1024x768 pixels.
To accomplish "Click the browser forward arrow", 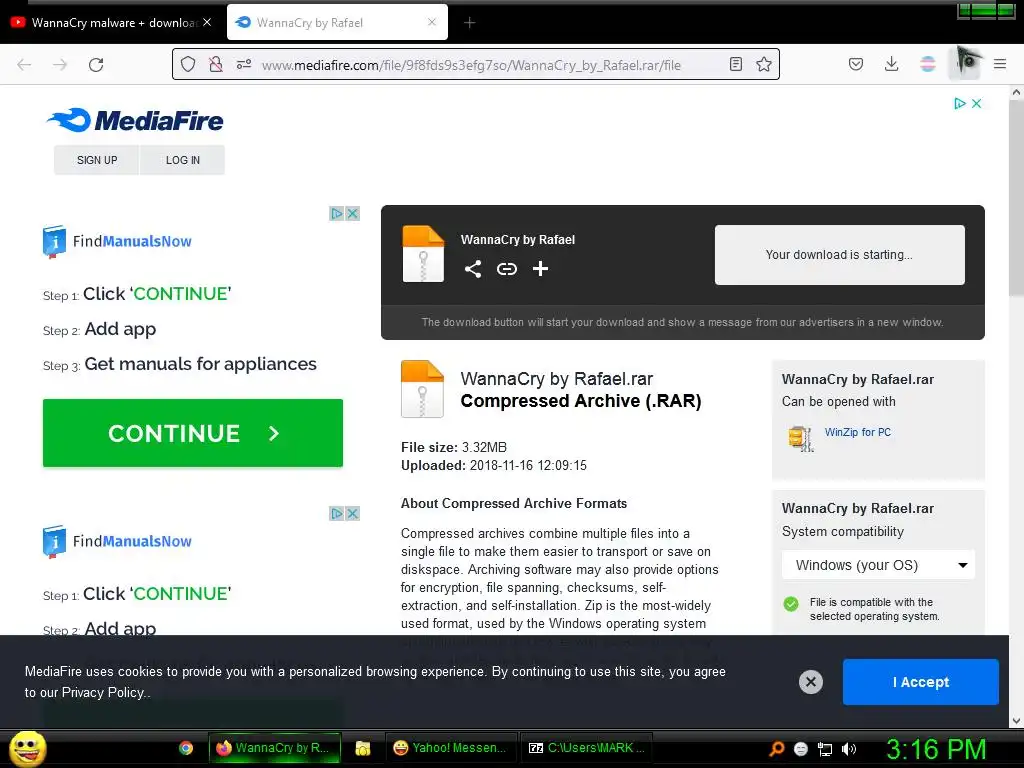I will (60, 65).
